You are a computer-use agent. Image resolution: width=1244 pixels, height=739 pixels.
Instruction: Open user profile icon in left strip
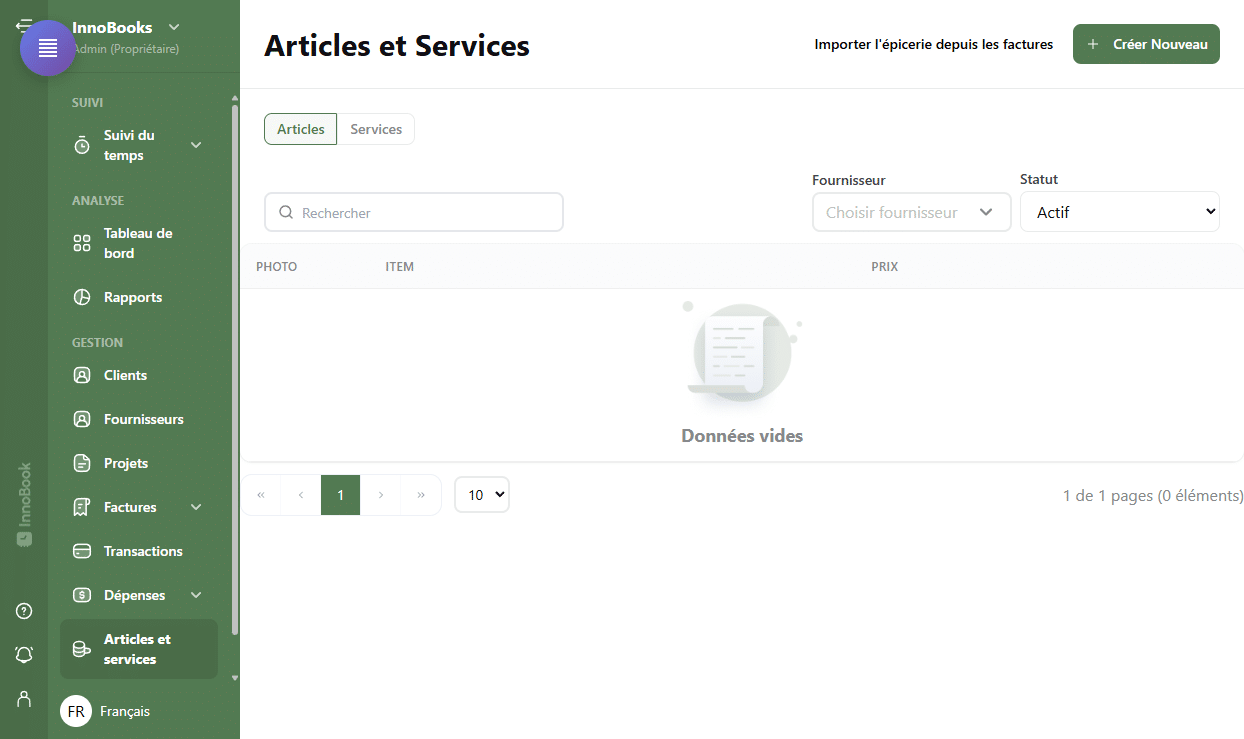[x=24, y=698]
